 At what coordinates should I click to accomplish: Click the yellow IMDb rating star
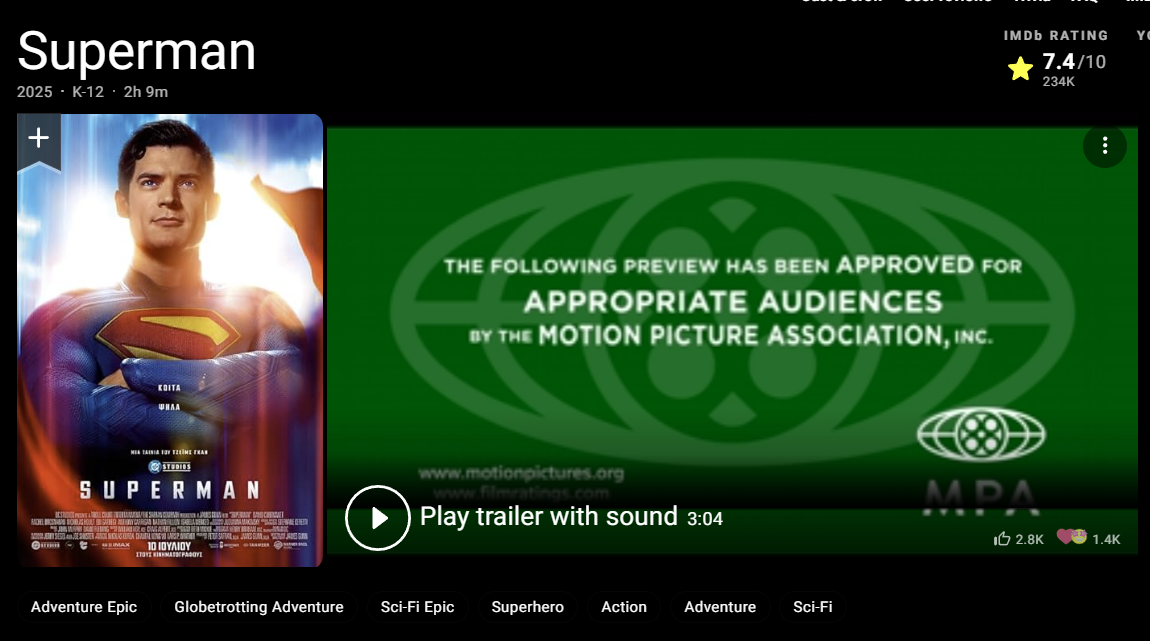click(x=1020, y=69)
